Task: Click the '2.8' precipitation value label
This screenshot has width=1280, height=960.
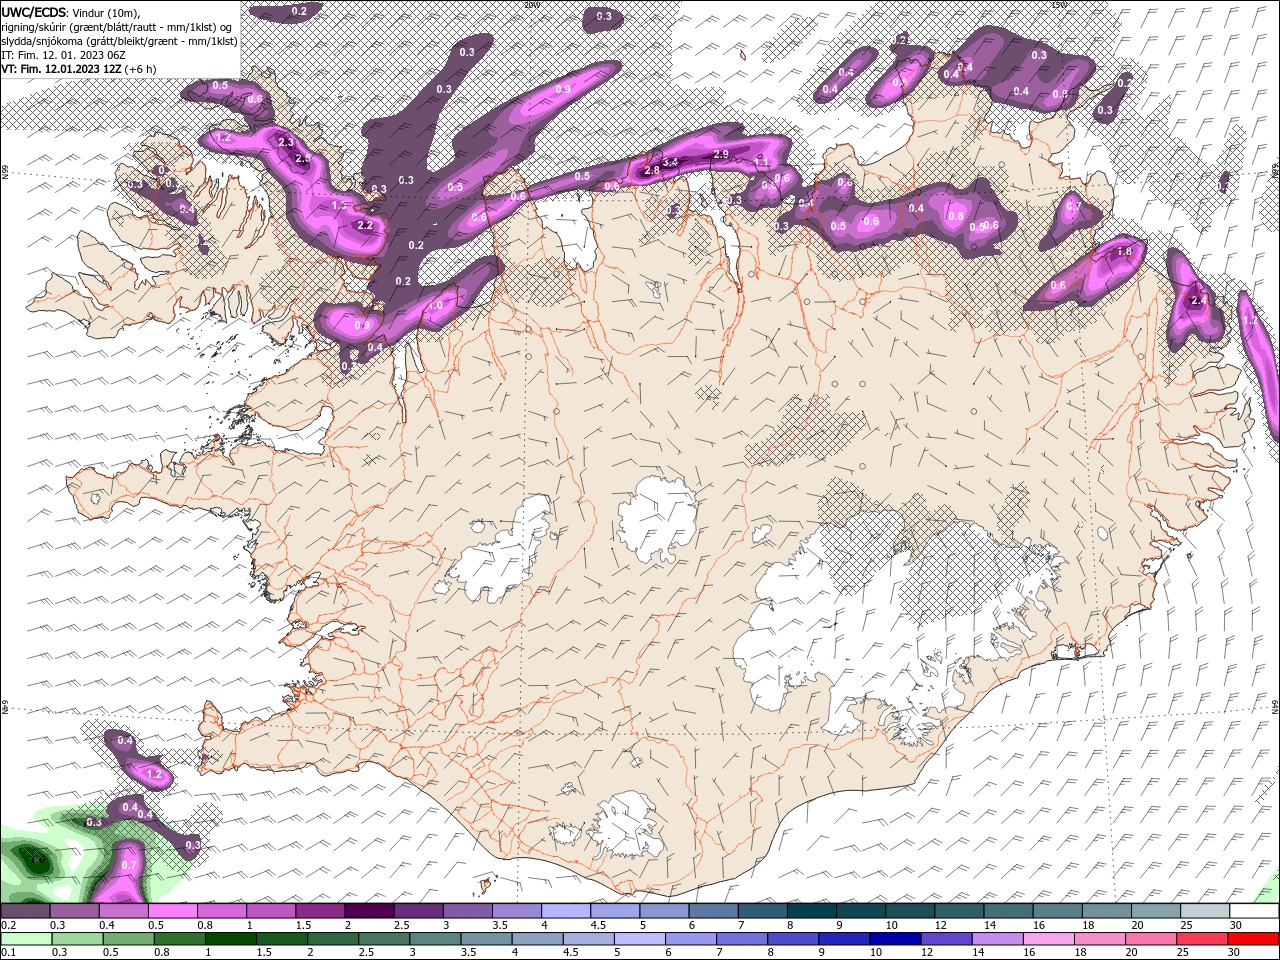Action: [652, 171]
